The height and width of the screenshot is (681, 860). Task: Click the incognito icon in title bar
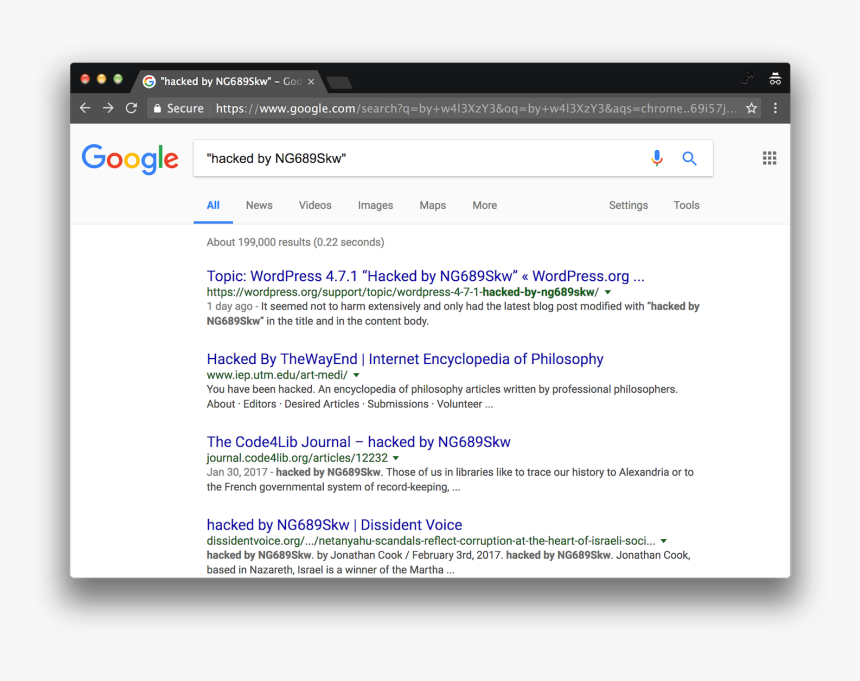coord(775,79)
